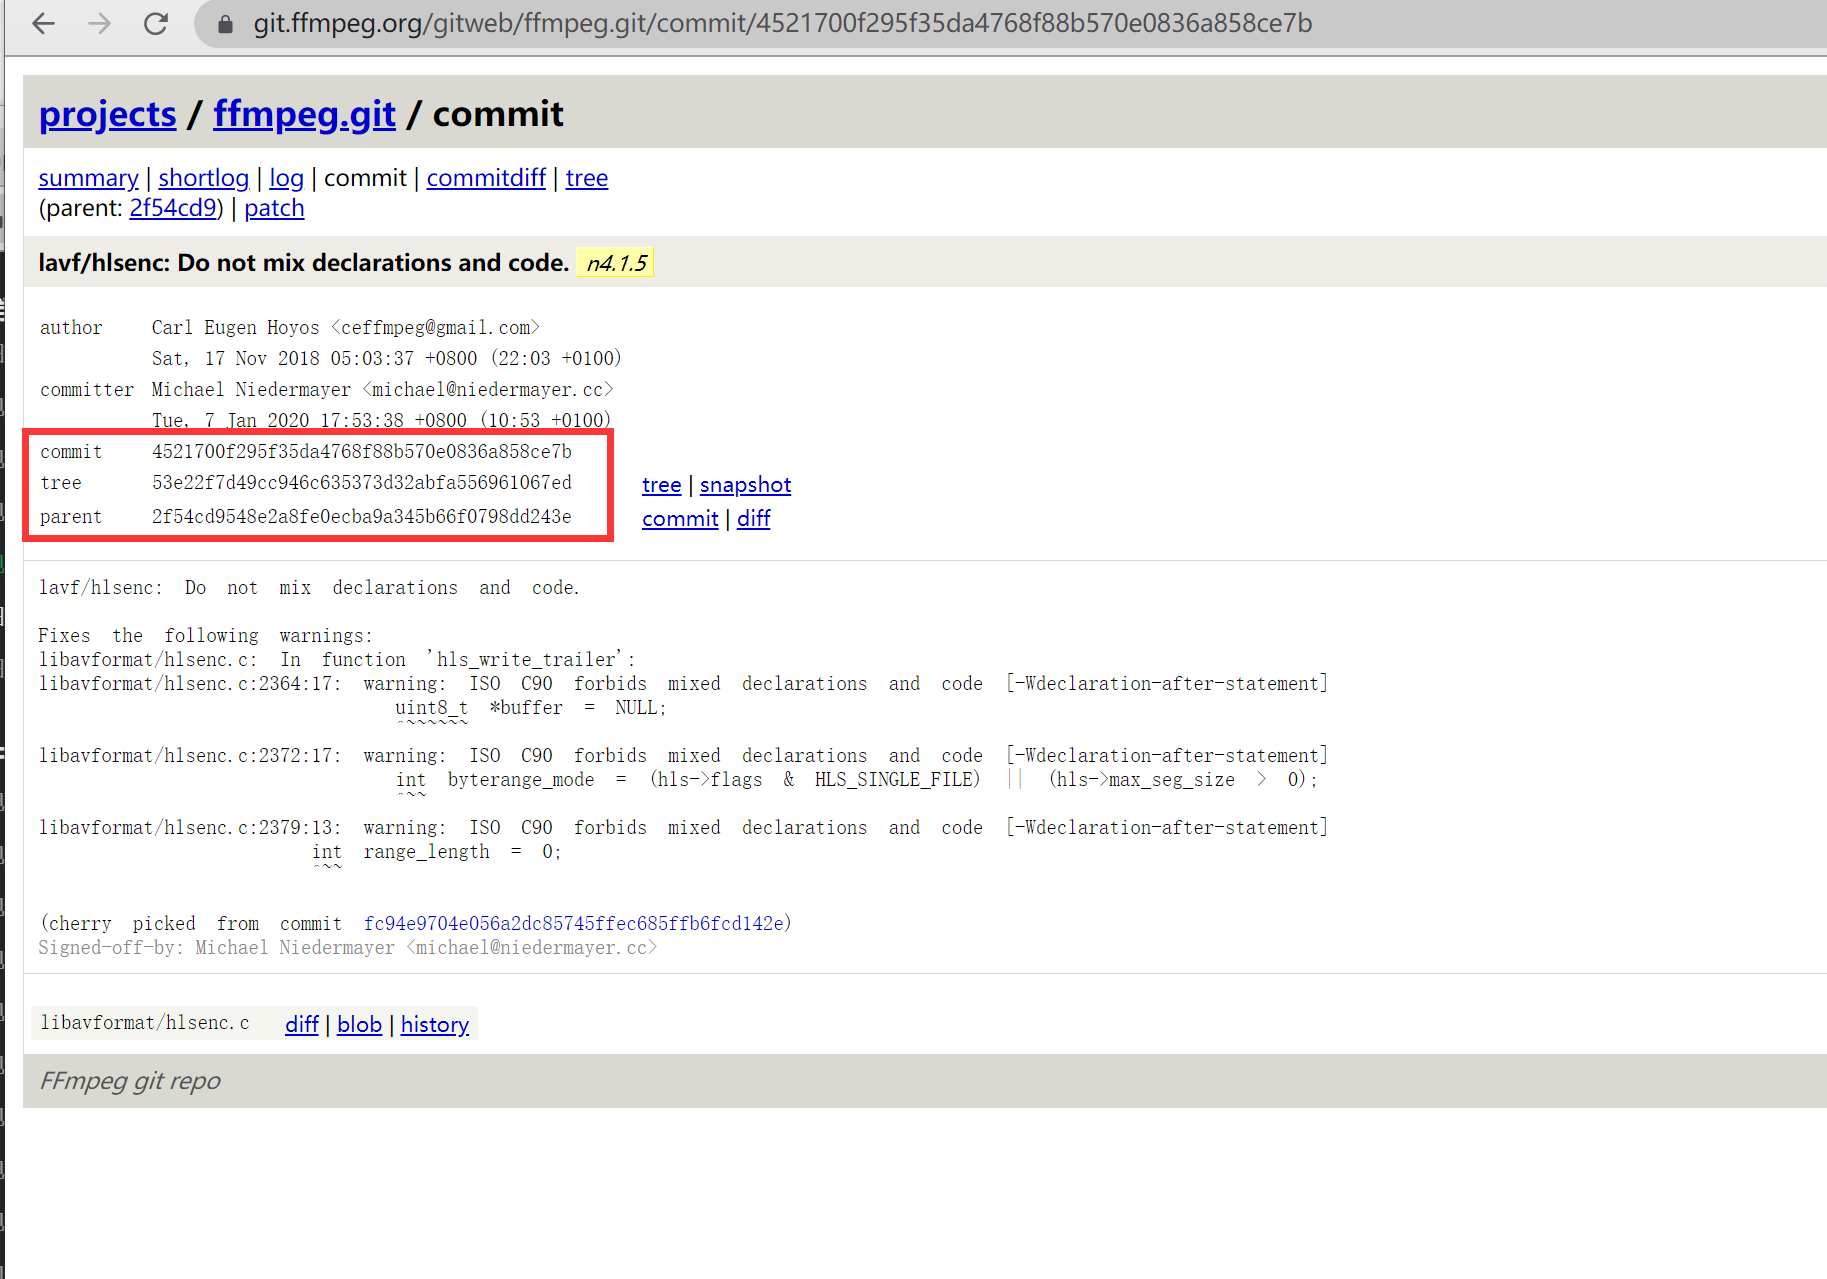Download snapshot of the tree
Screen dimensions: 1827x1279
pyautogui.click(x=745, y=485)
